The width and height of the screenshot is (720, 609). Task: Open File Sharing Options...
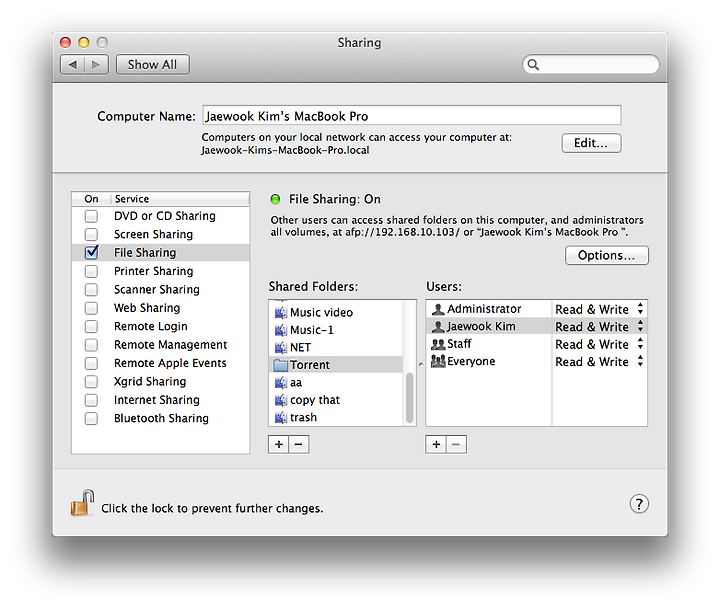coord(607,255)
